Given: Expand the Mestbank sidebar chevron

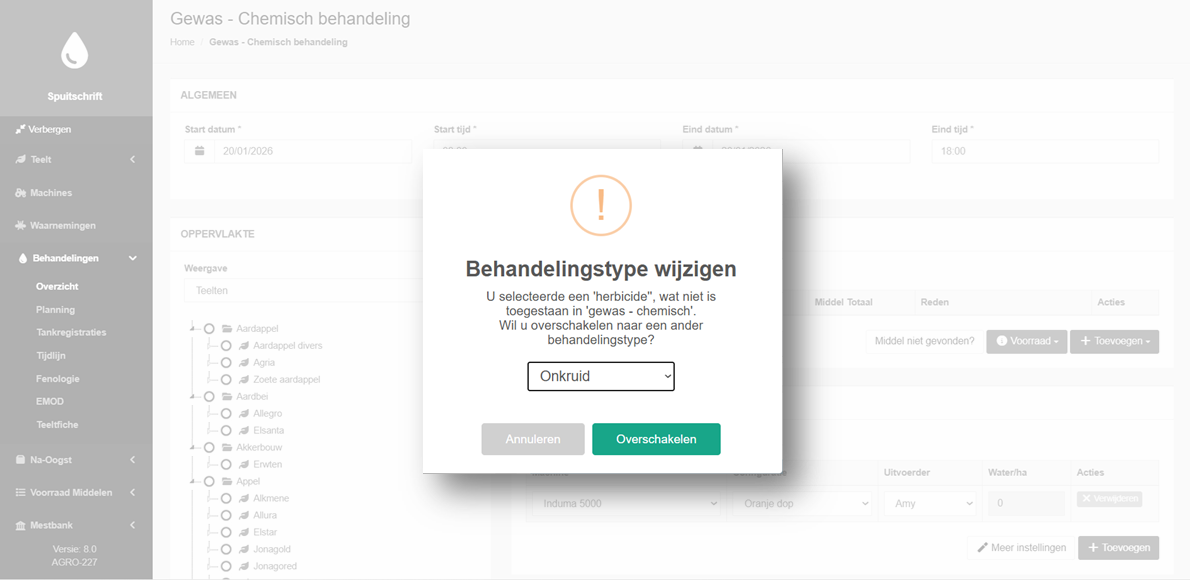Looking at the screenshot, I should coord(133,525).
